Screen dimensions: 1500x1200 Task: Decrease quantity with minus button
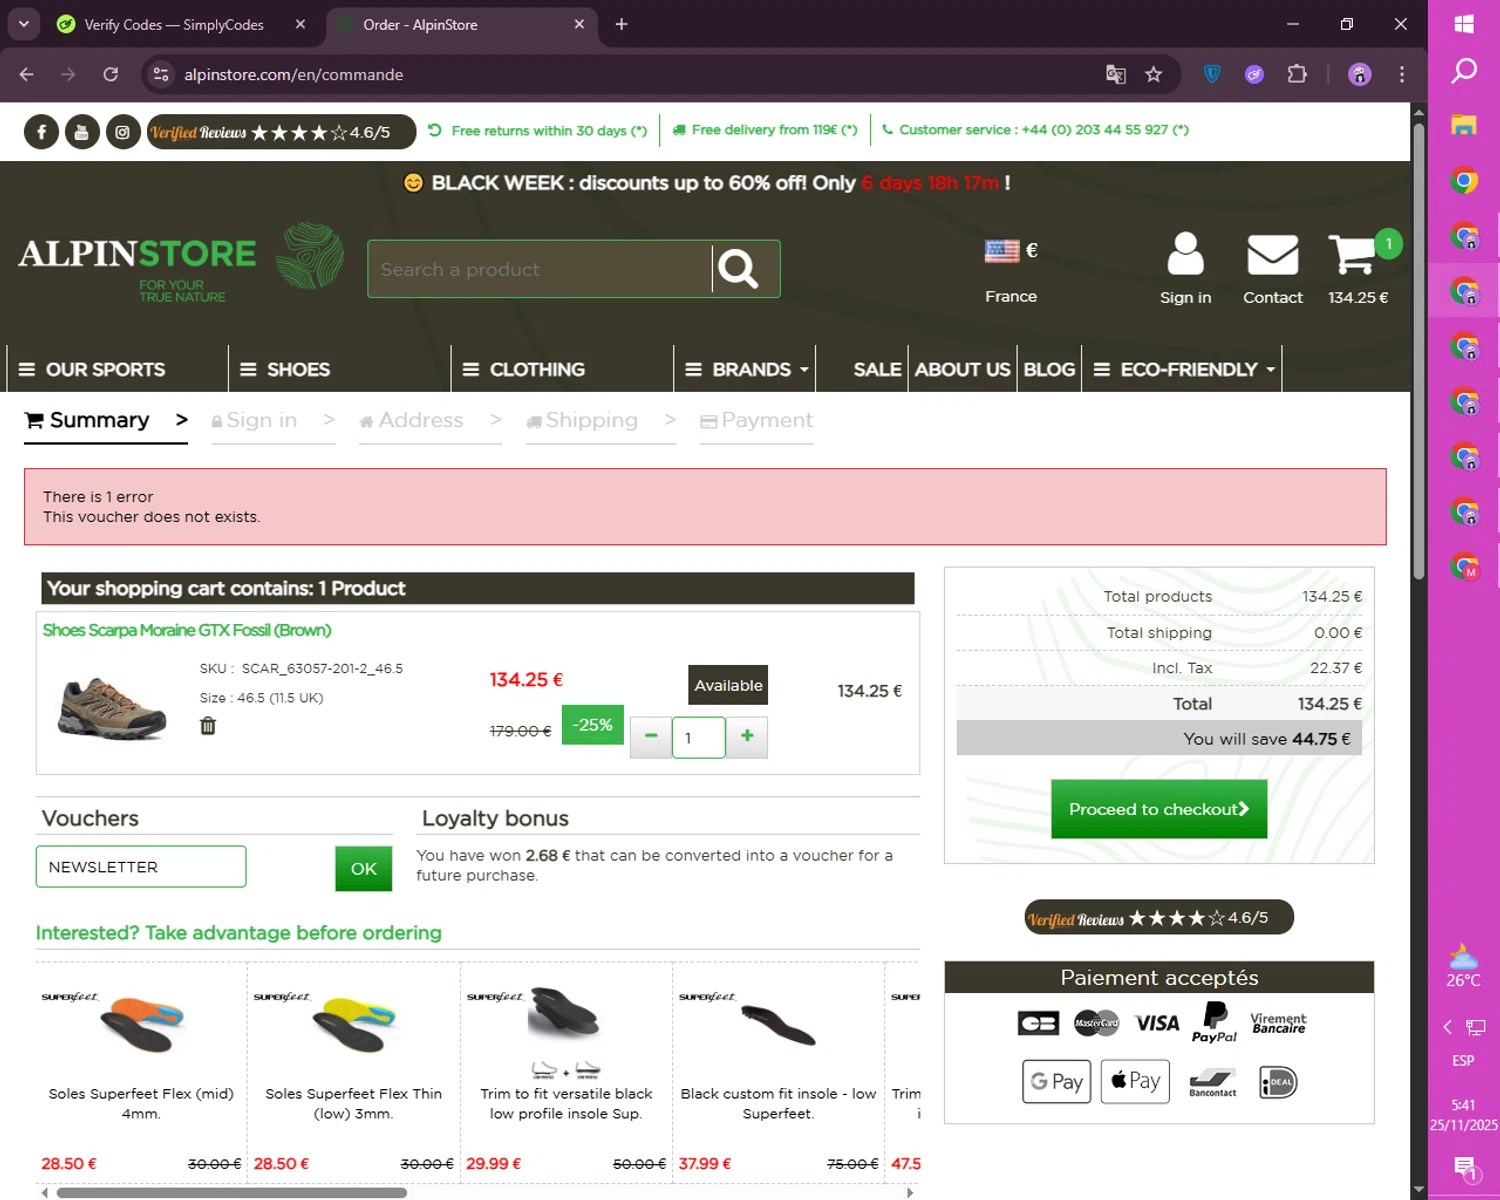pos(651,737)
